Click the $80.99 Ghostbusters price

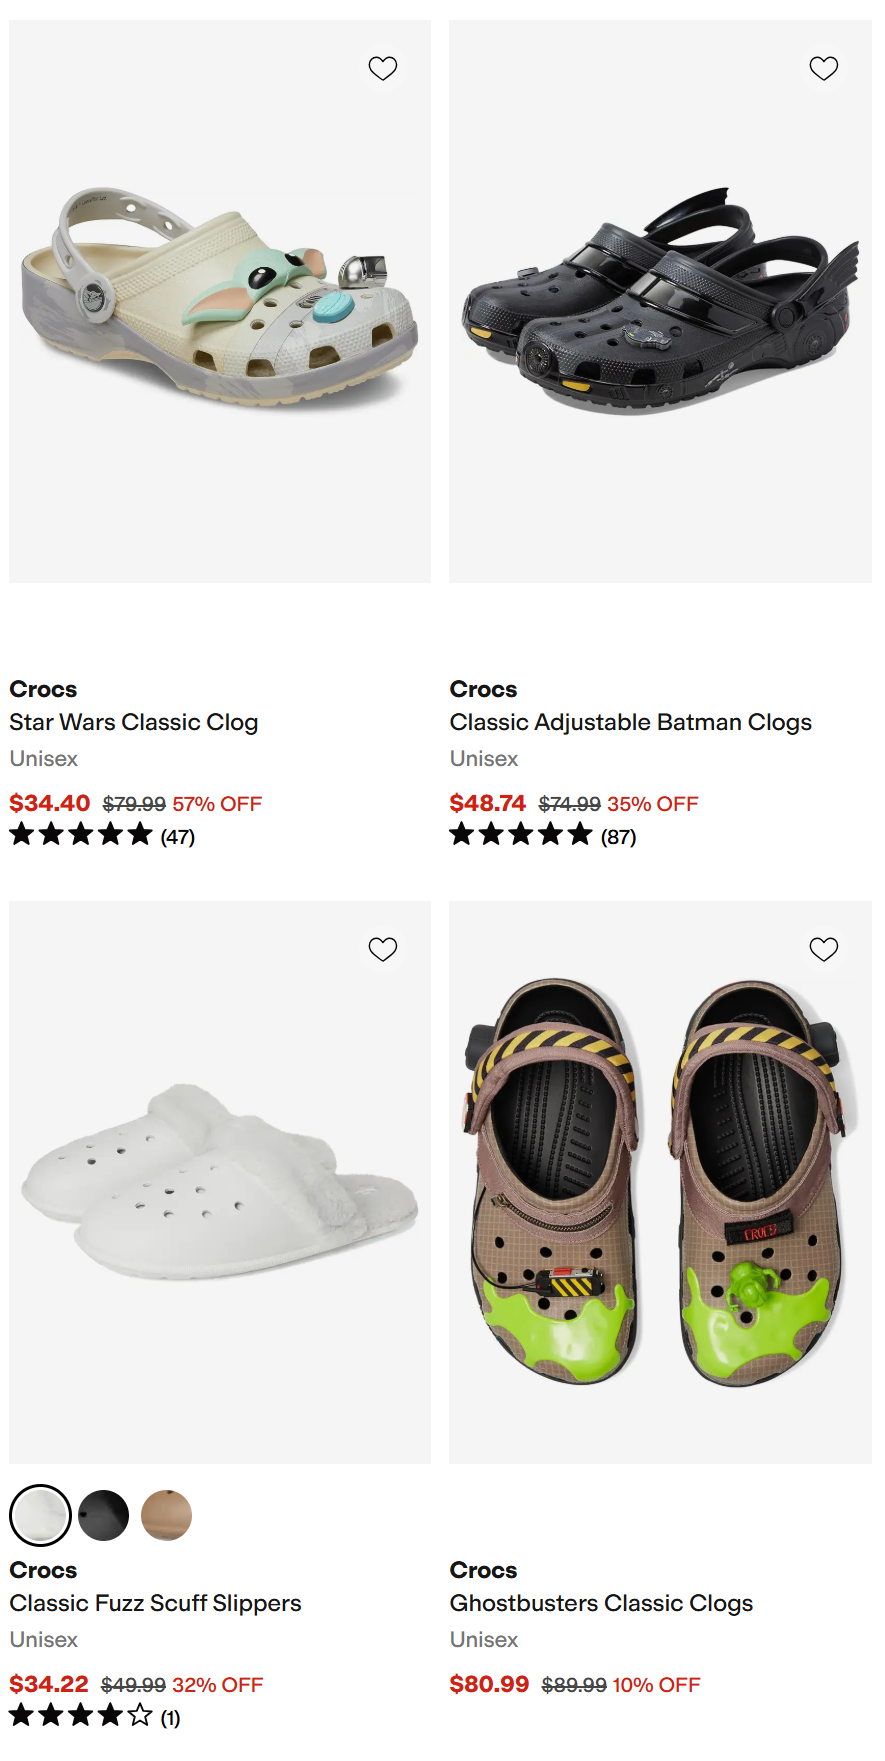489,1684
